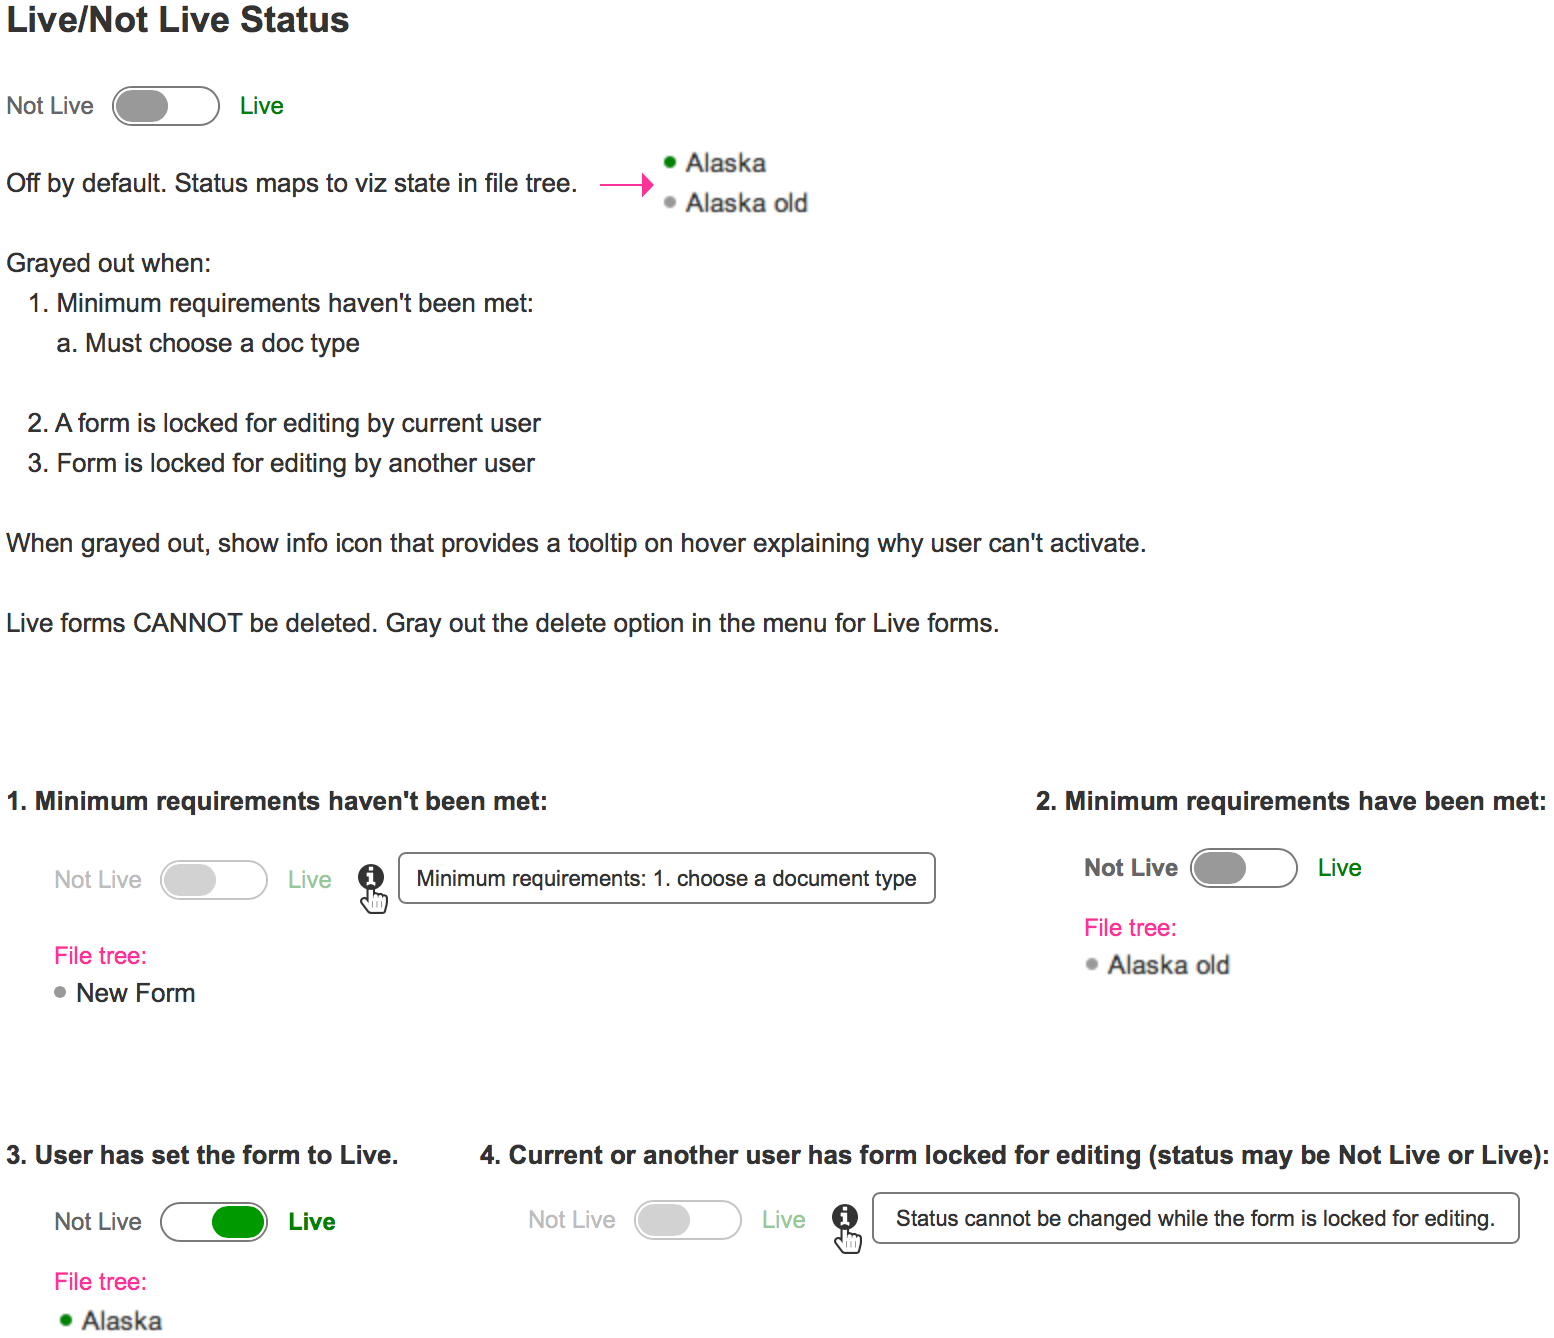The width and height of the screenshot is (1554, 1338).
Task: Click the pink arrow pointing to file tree
Action: [x=626, y=184]
